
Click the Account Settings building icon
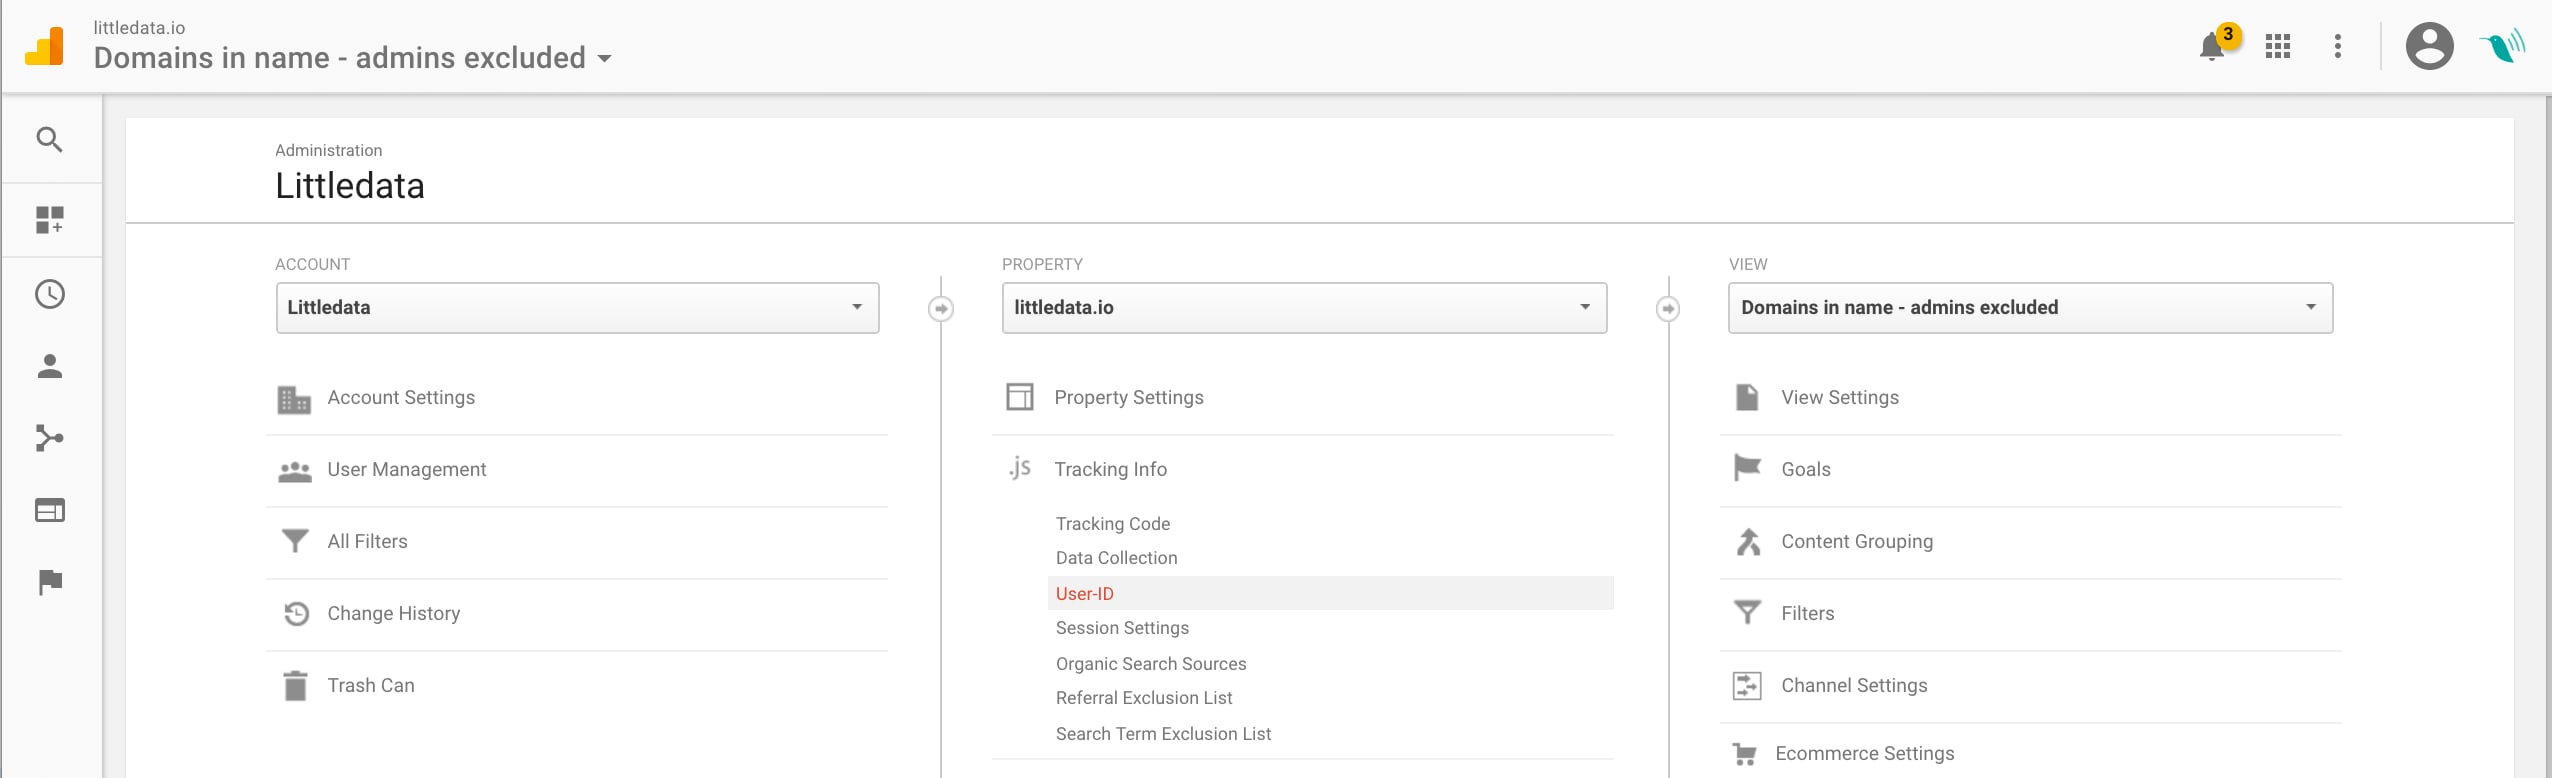pyautogui.click(x=294, y=399)
